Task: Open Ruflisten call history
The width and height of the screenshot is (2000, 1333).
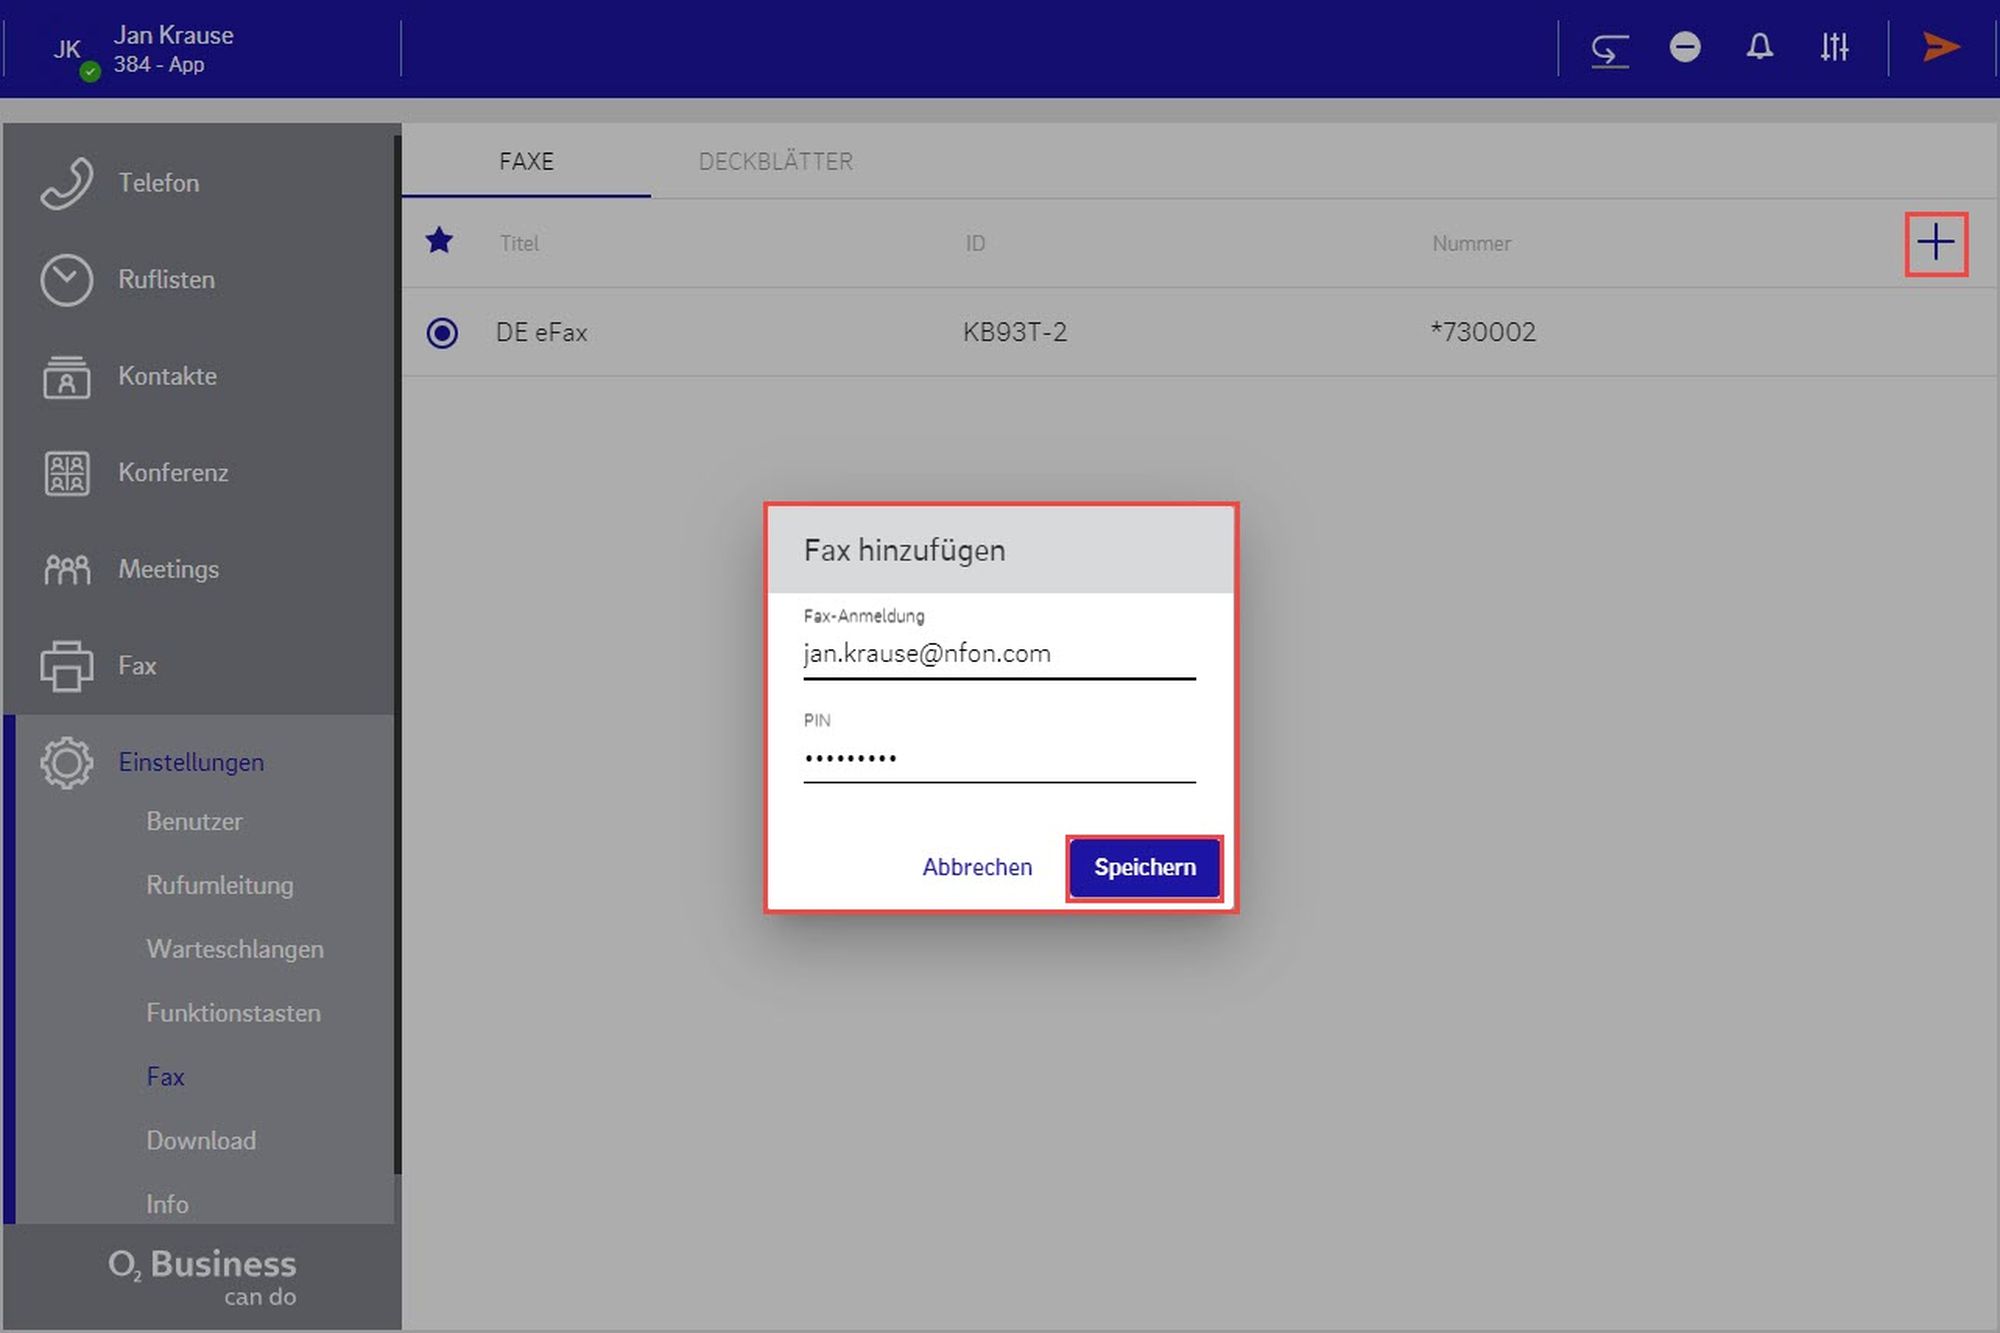Action: click(166, 280)
